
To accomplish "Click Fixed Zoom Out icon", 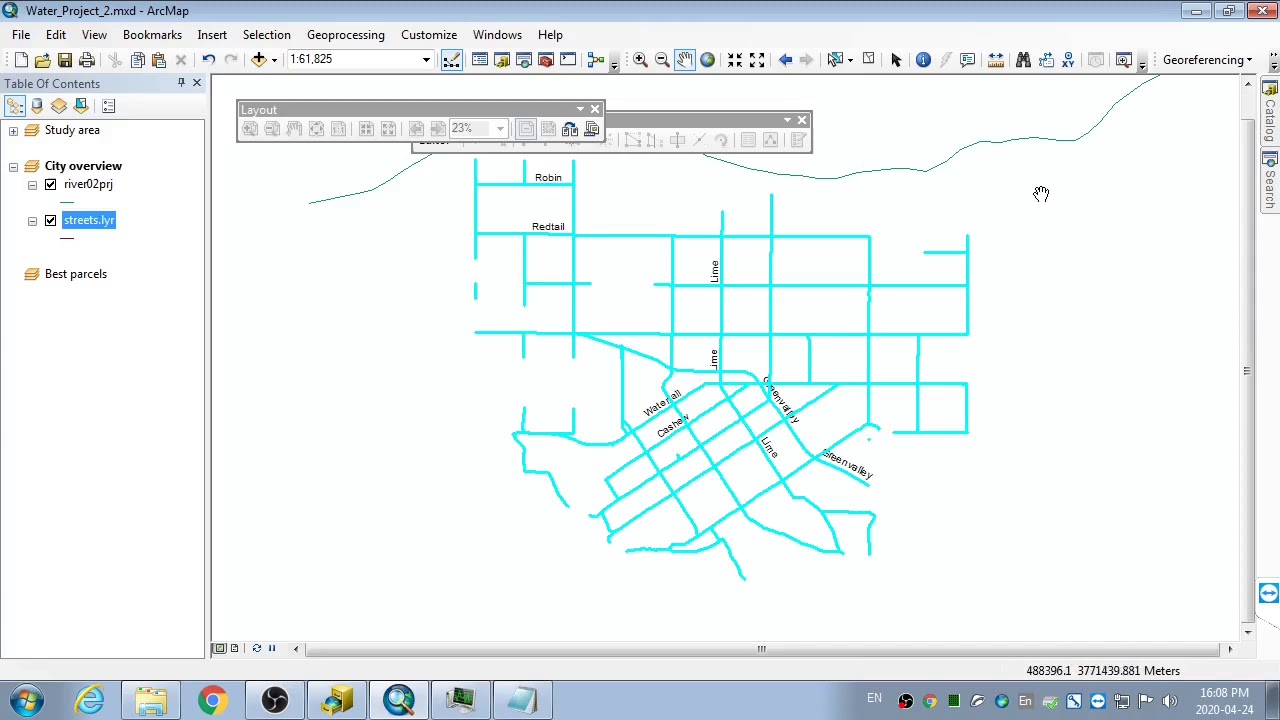I will [x=757, y=60].
